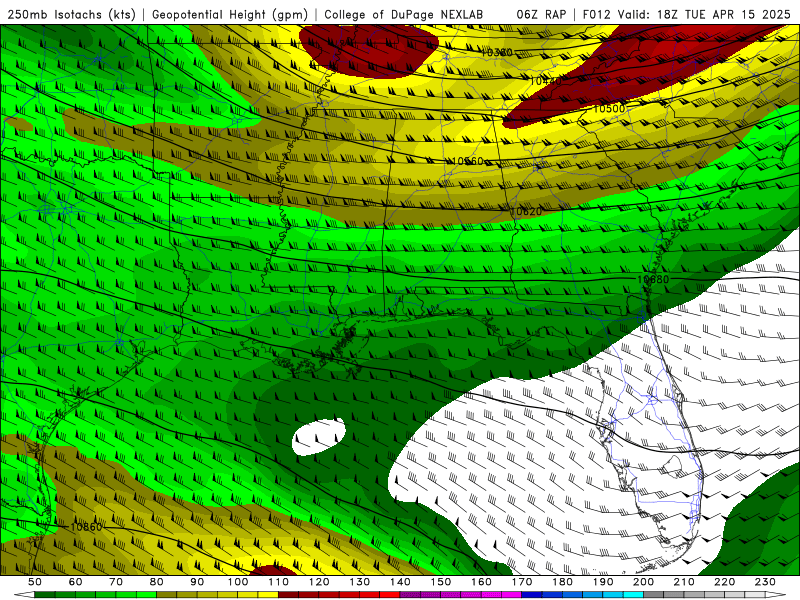This screenshot has height=600, width=800.
Task: Click the 130 value on the color scale
Action: tap(360, 582)
